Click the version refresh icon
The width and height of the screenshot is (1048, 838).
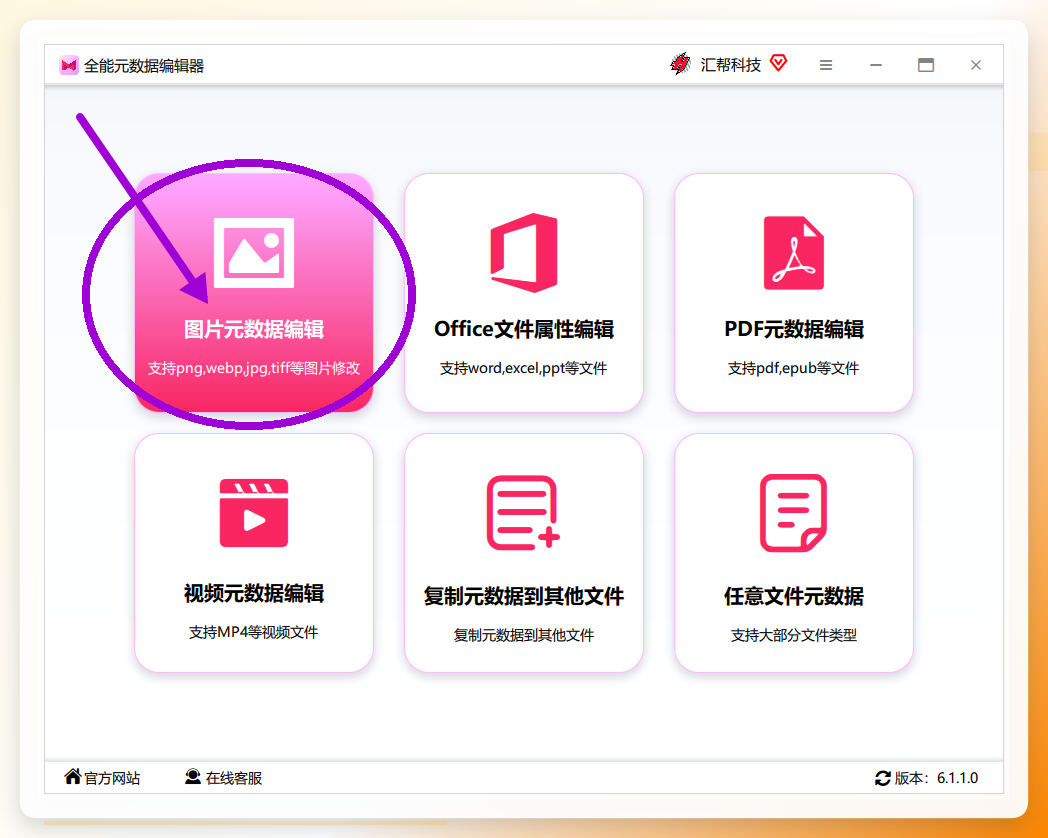pyautogui.click(x=883, y=778)
